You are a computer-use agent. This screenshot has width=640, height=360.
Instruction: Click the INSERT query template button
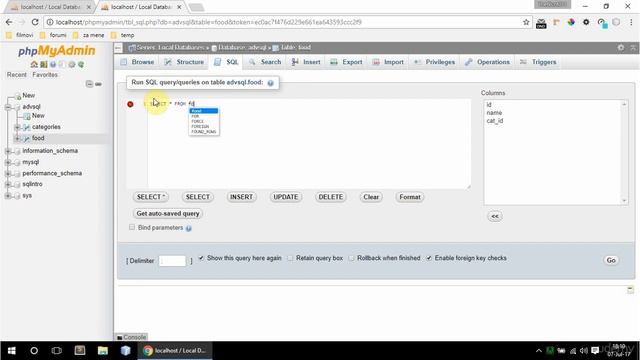point(241,197)
